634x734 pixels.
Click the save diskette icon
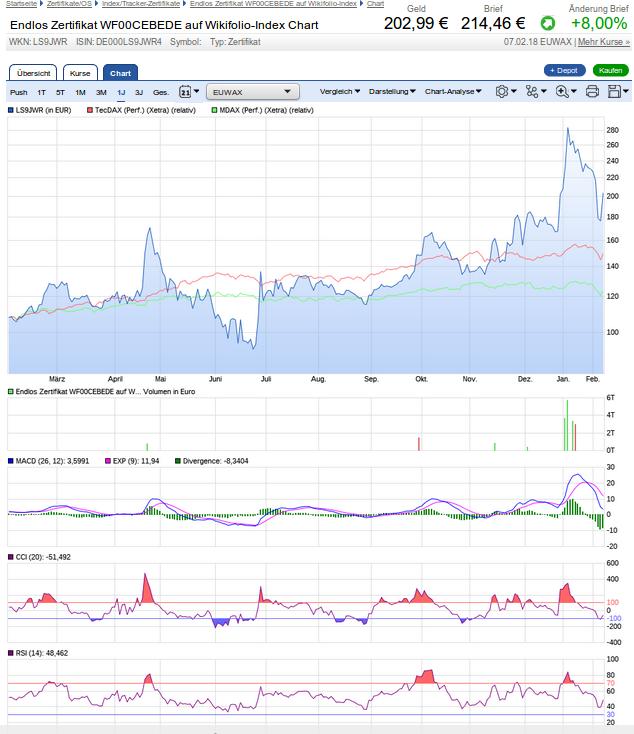[614, 91]
